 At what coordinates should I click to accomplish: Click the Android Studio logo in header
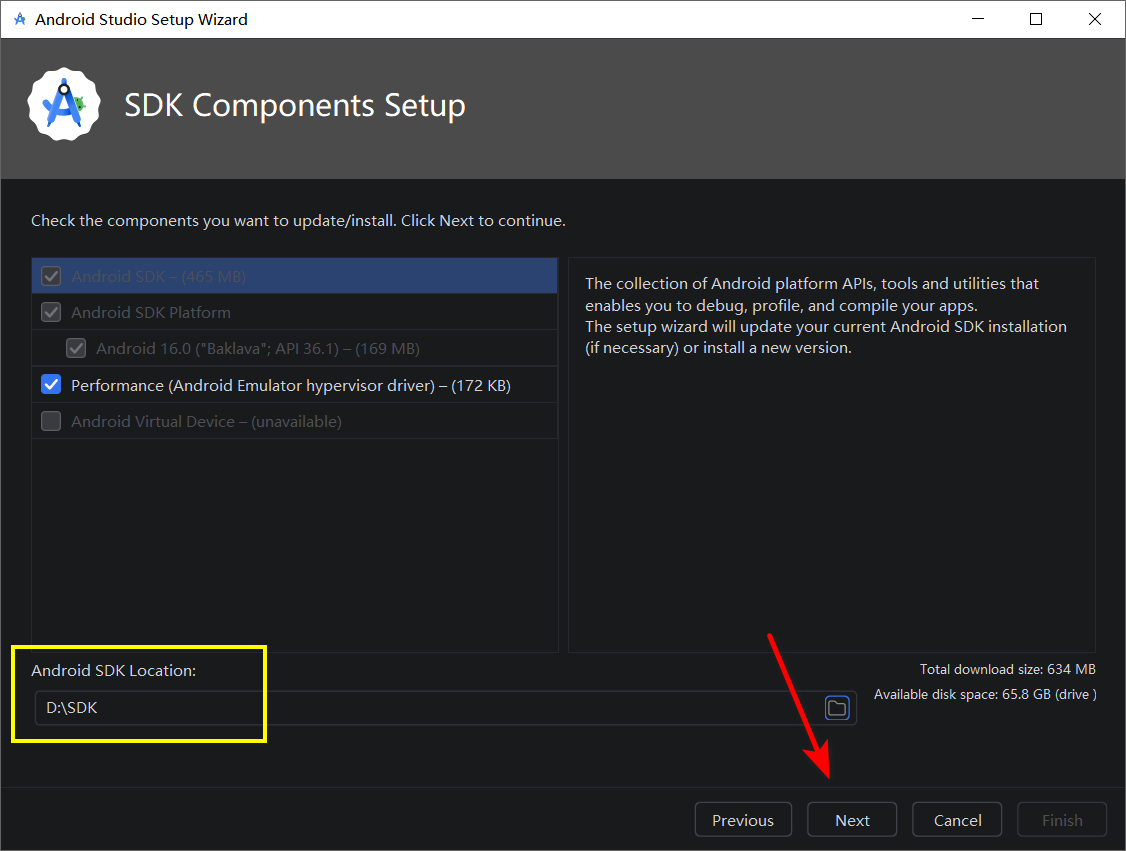[65, 105]
